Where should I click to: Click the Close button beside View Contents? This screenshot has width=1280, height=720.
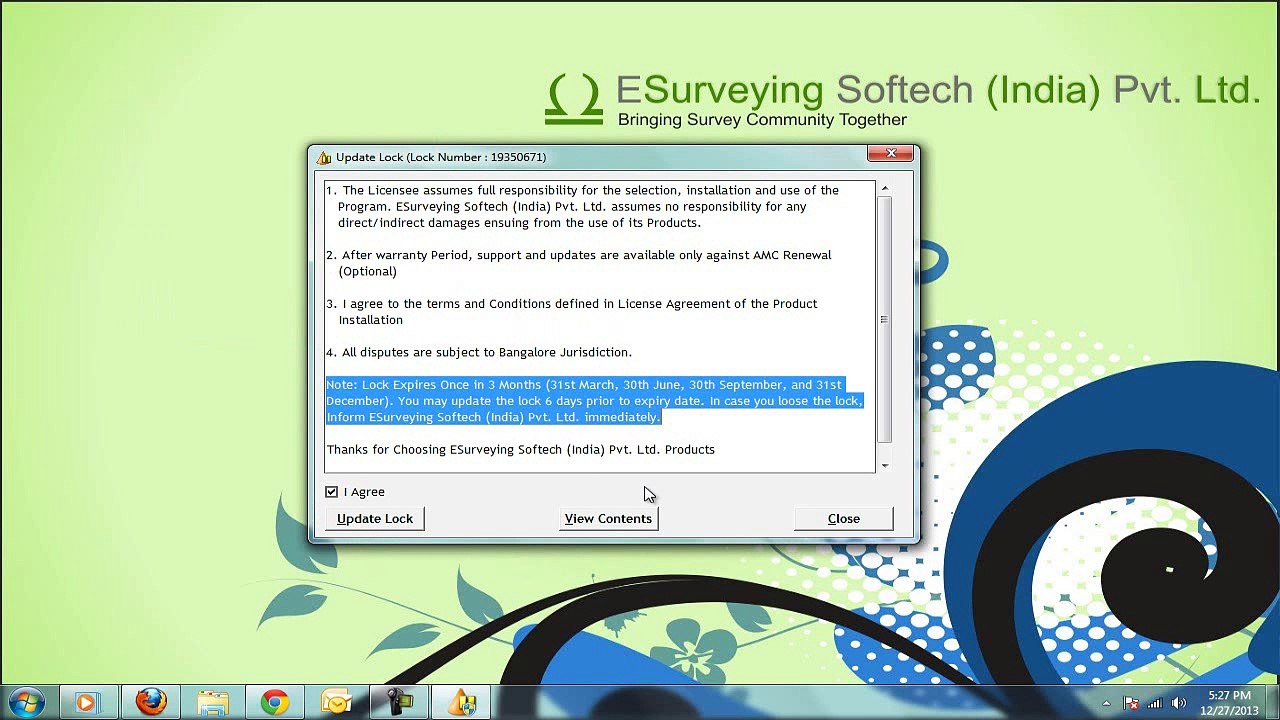tap(843, 518)
